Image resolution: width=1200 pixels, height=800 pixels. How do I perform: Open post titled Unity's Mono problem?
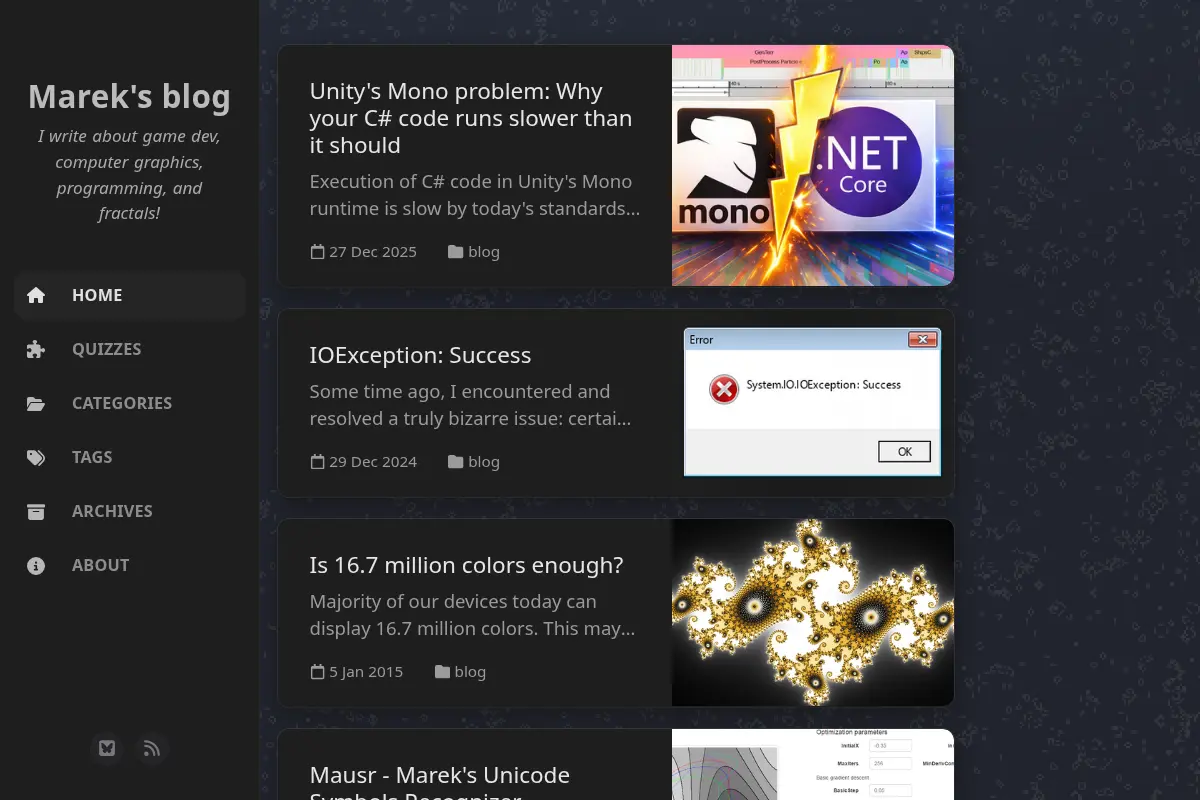click(x=471, y=118)
